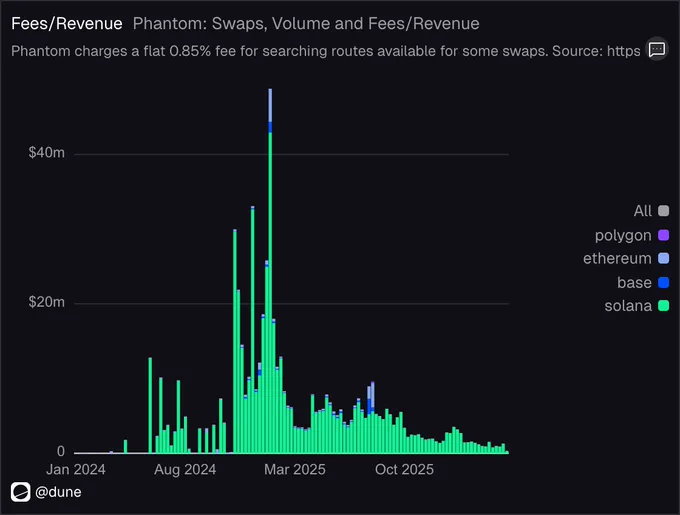Click the 'Oct 2025' x-axis label
Viewport: 680px width, 515px height.
pyautogui.click(x=404, y=469)
